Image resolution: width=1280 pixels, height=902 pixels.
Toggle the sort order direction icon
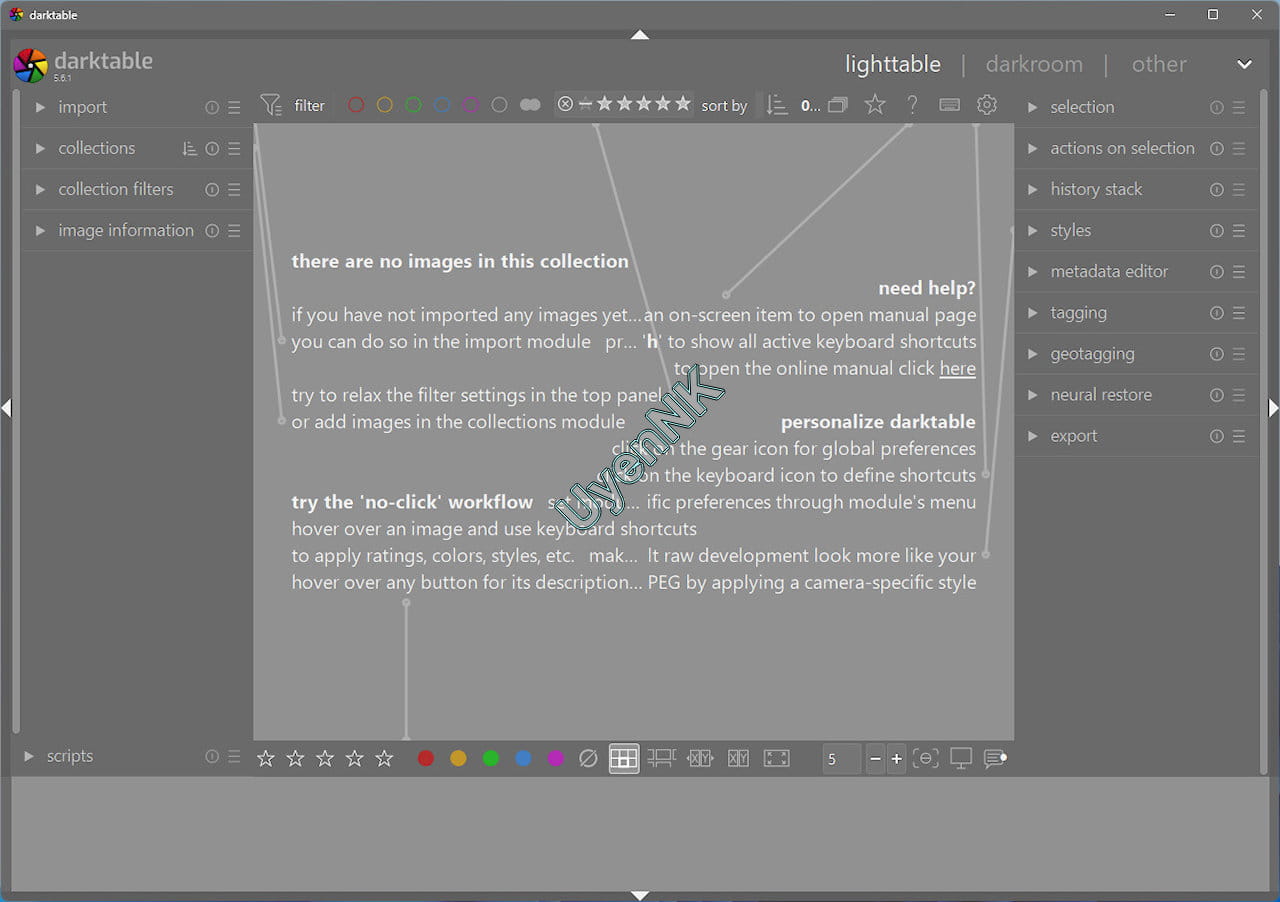click(x=776, y=105)
